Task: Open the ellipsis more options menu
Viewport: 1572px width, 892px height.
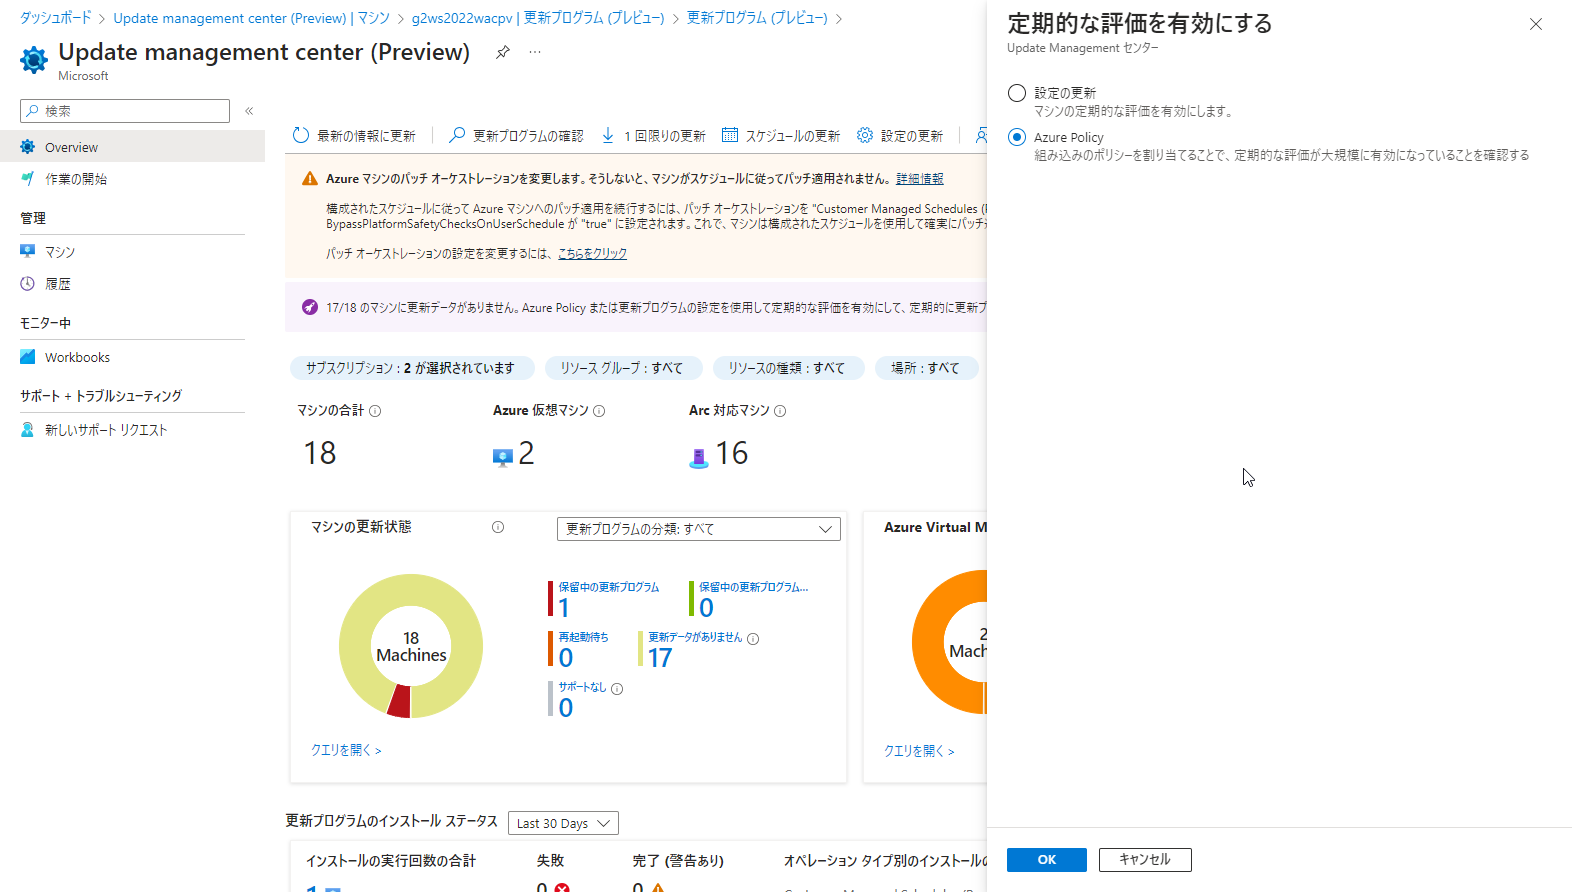Action: 535,52
